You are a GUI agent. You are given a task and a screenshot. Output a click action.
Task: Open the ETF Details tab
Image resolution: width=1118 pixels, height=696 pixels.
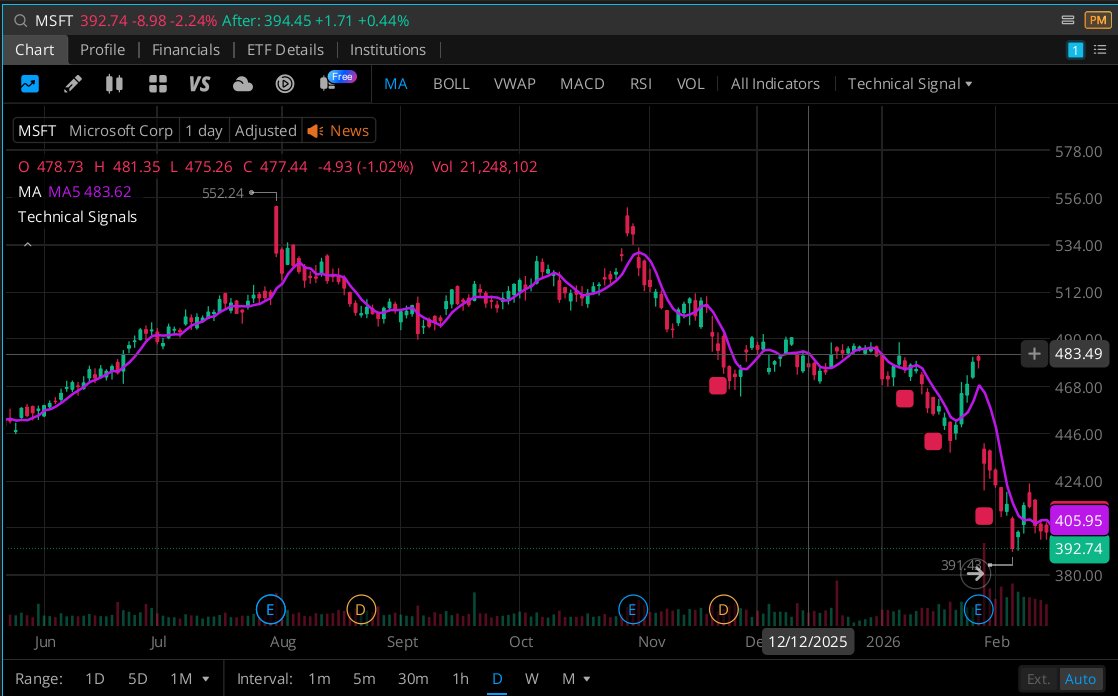click(x=285, y=50)
